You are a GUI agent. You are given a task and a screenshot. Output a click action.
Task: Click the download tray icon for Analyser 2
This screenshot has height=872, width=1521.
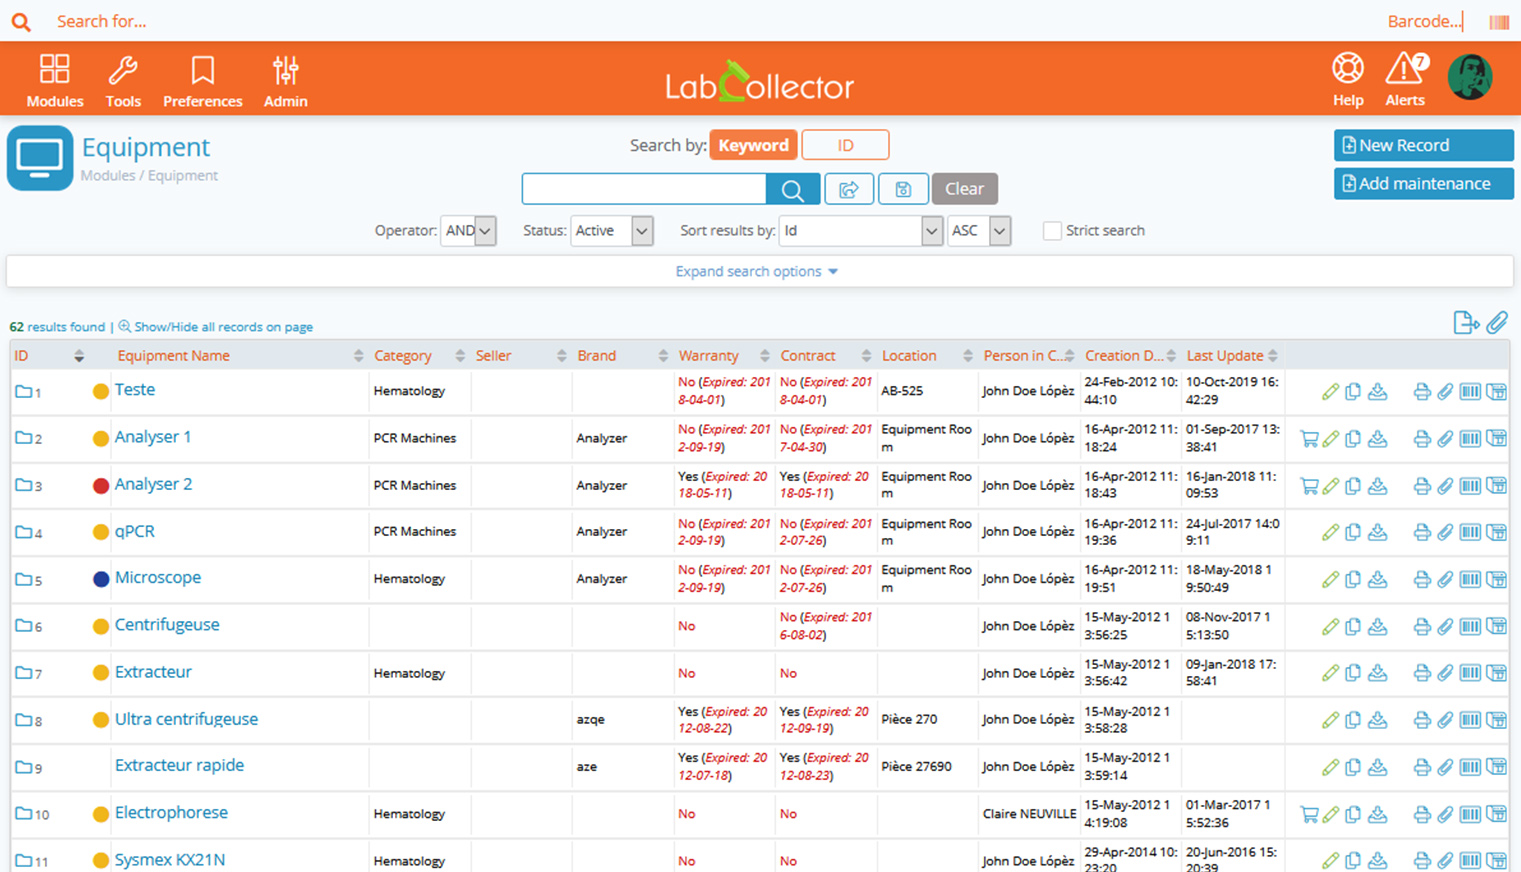click(x=1378, y=486)
